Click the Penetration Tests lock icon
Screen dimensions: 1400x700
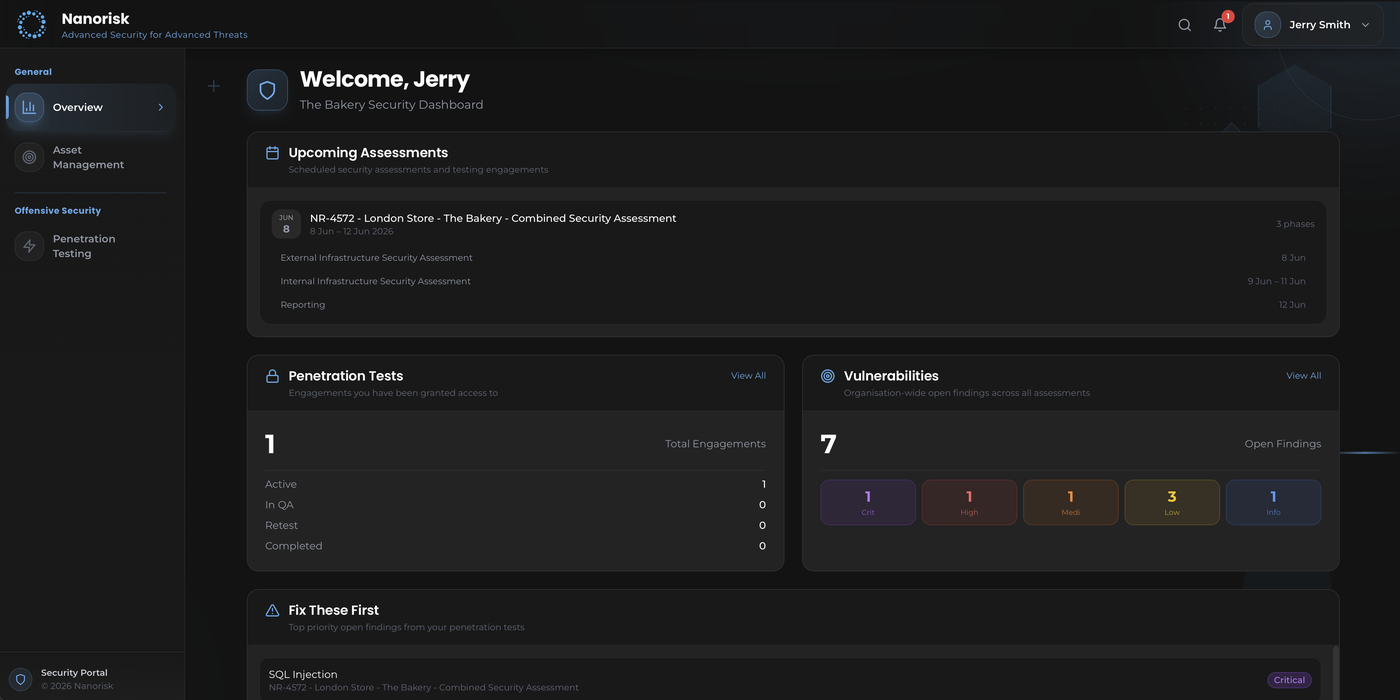coord(272,376)
